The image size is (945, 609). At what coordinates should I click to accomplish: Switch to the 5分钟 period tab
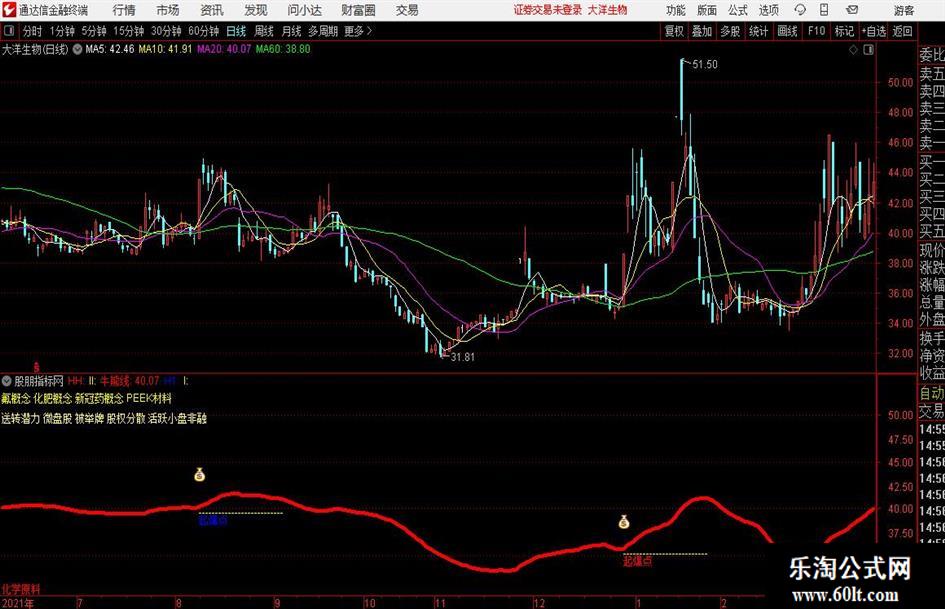(94, 31)
